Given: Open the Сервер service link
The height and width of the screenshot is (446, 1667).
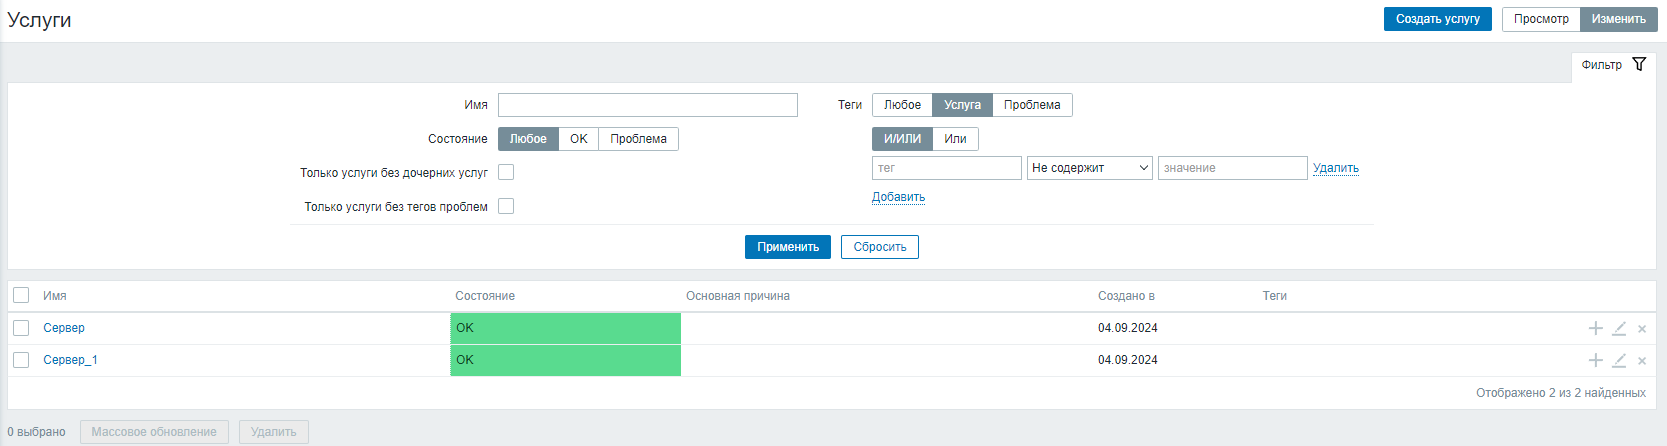Looking at the screenshot, I should click(64, 328).
